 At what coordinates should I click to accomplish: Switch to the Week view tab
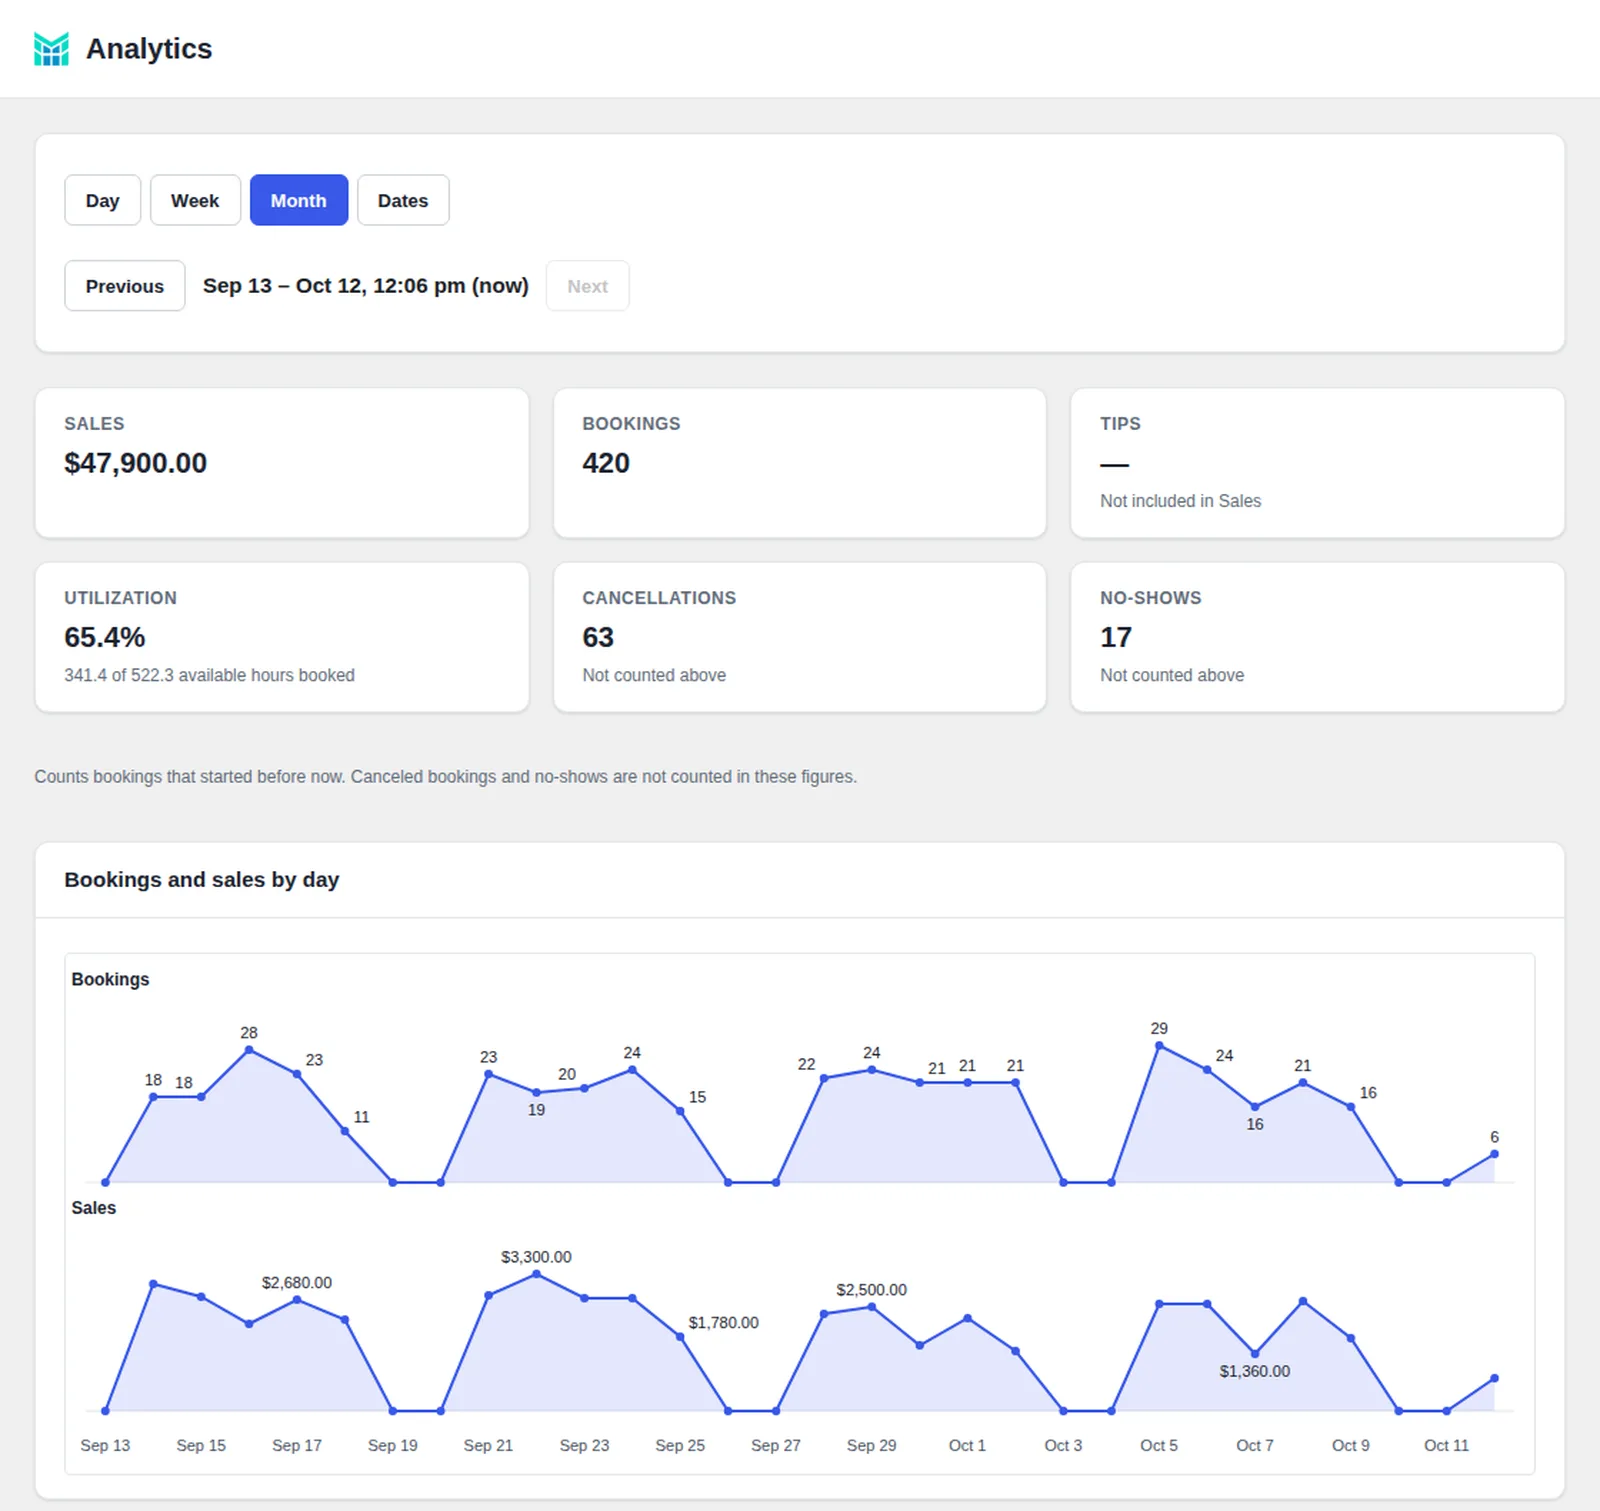(195, 200)
